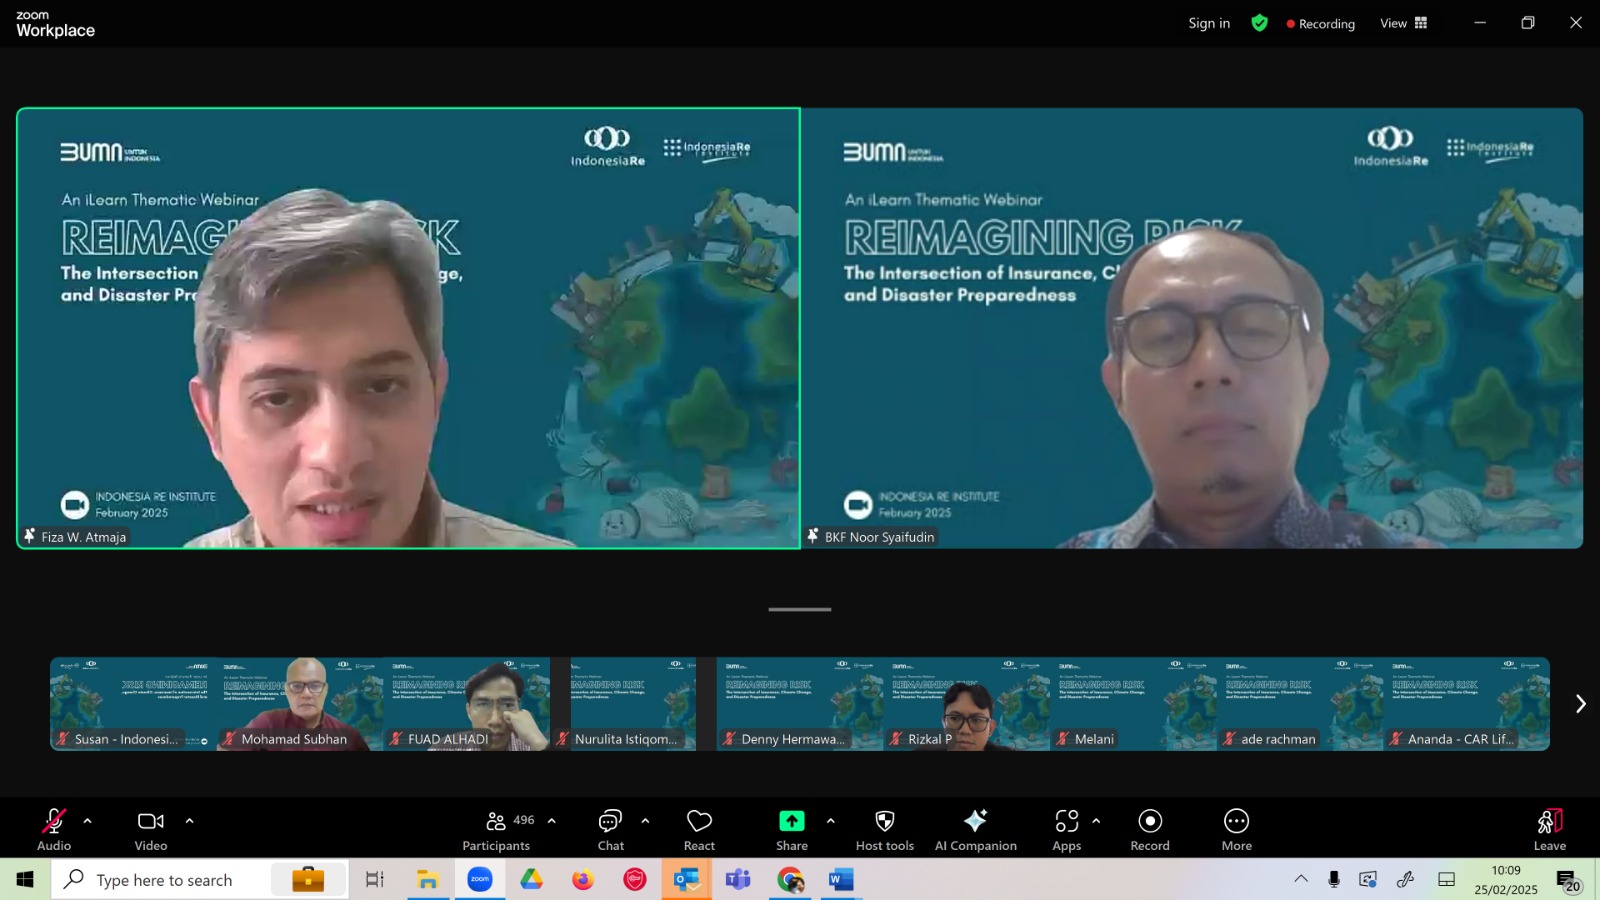
Task: Open Host tools shield icon
Action: (885, 821)
